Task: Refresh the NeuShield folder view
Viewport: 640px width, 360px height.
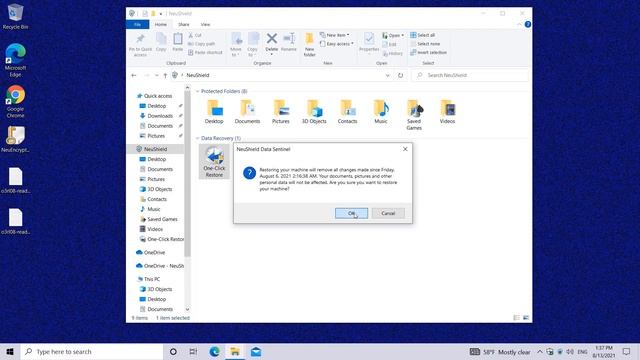Action: [400, 75]
